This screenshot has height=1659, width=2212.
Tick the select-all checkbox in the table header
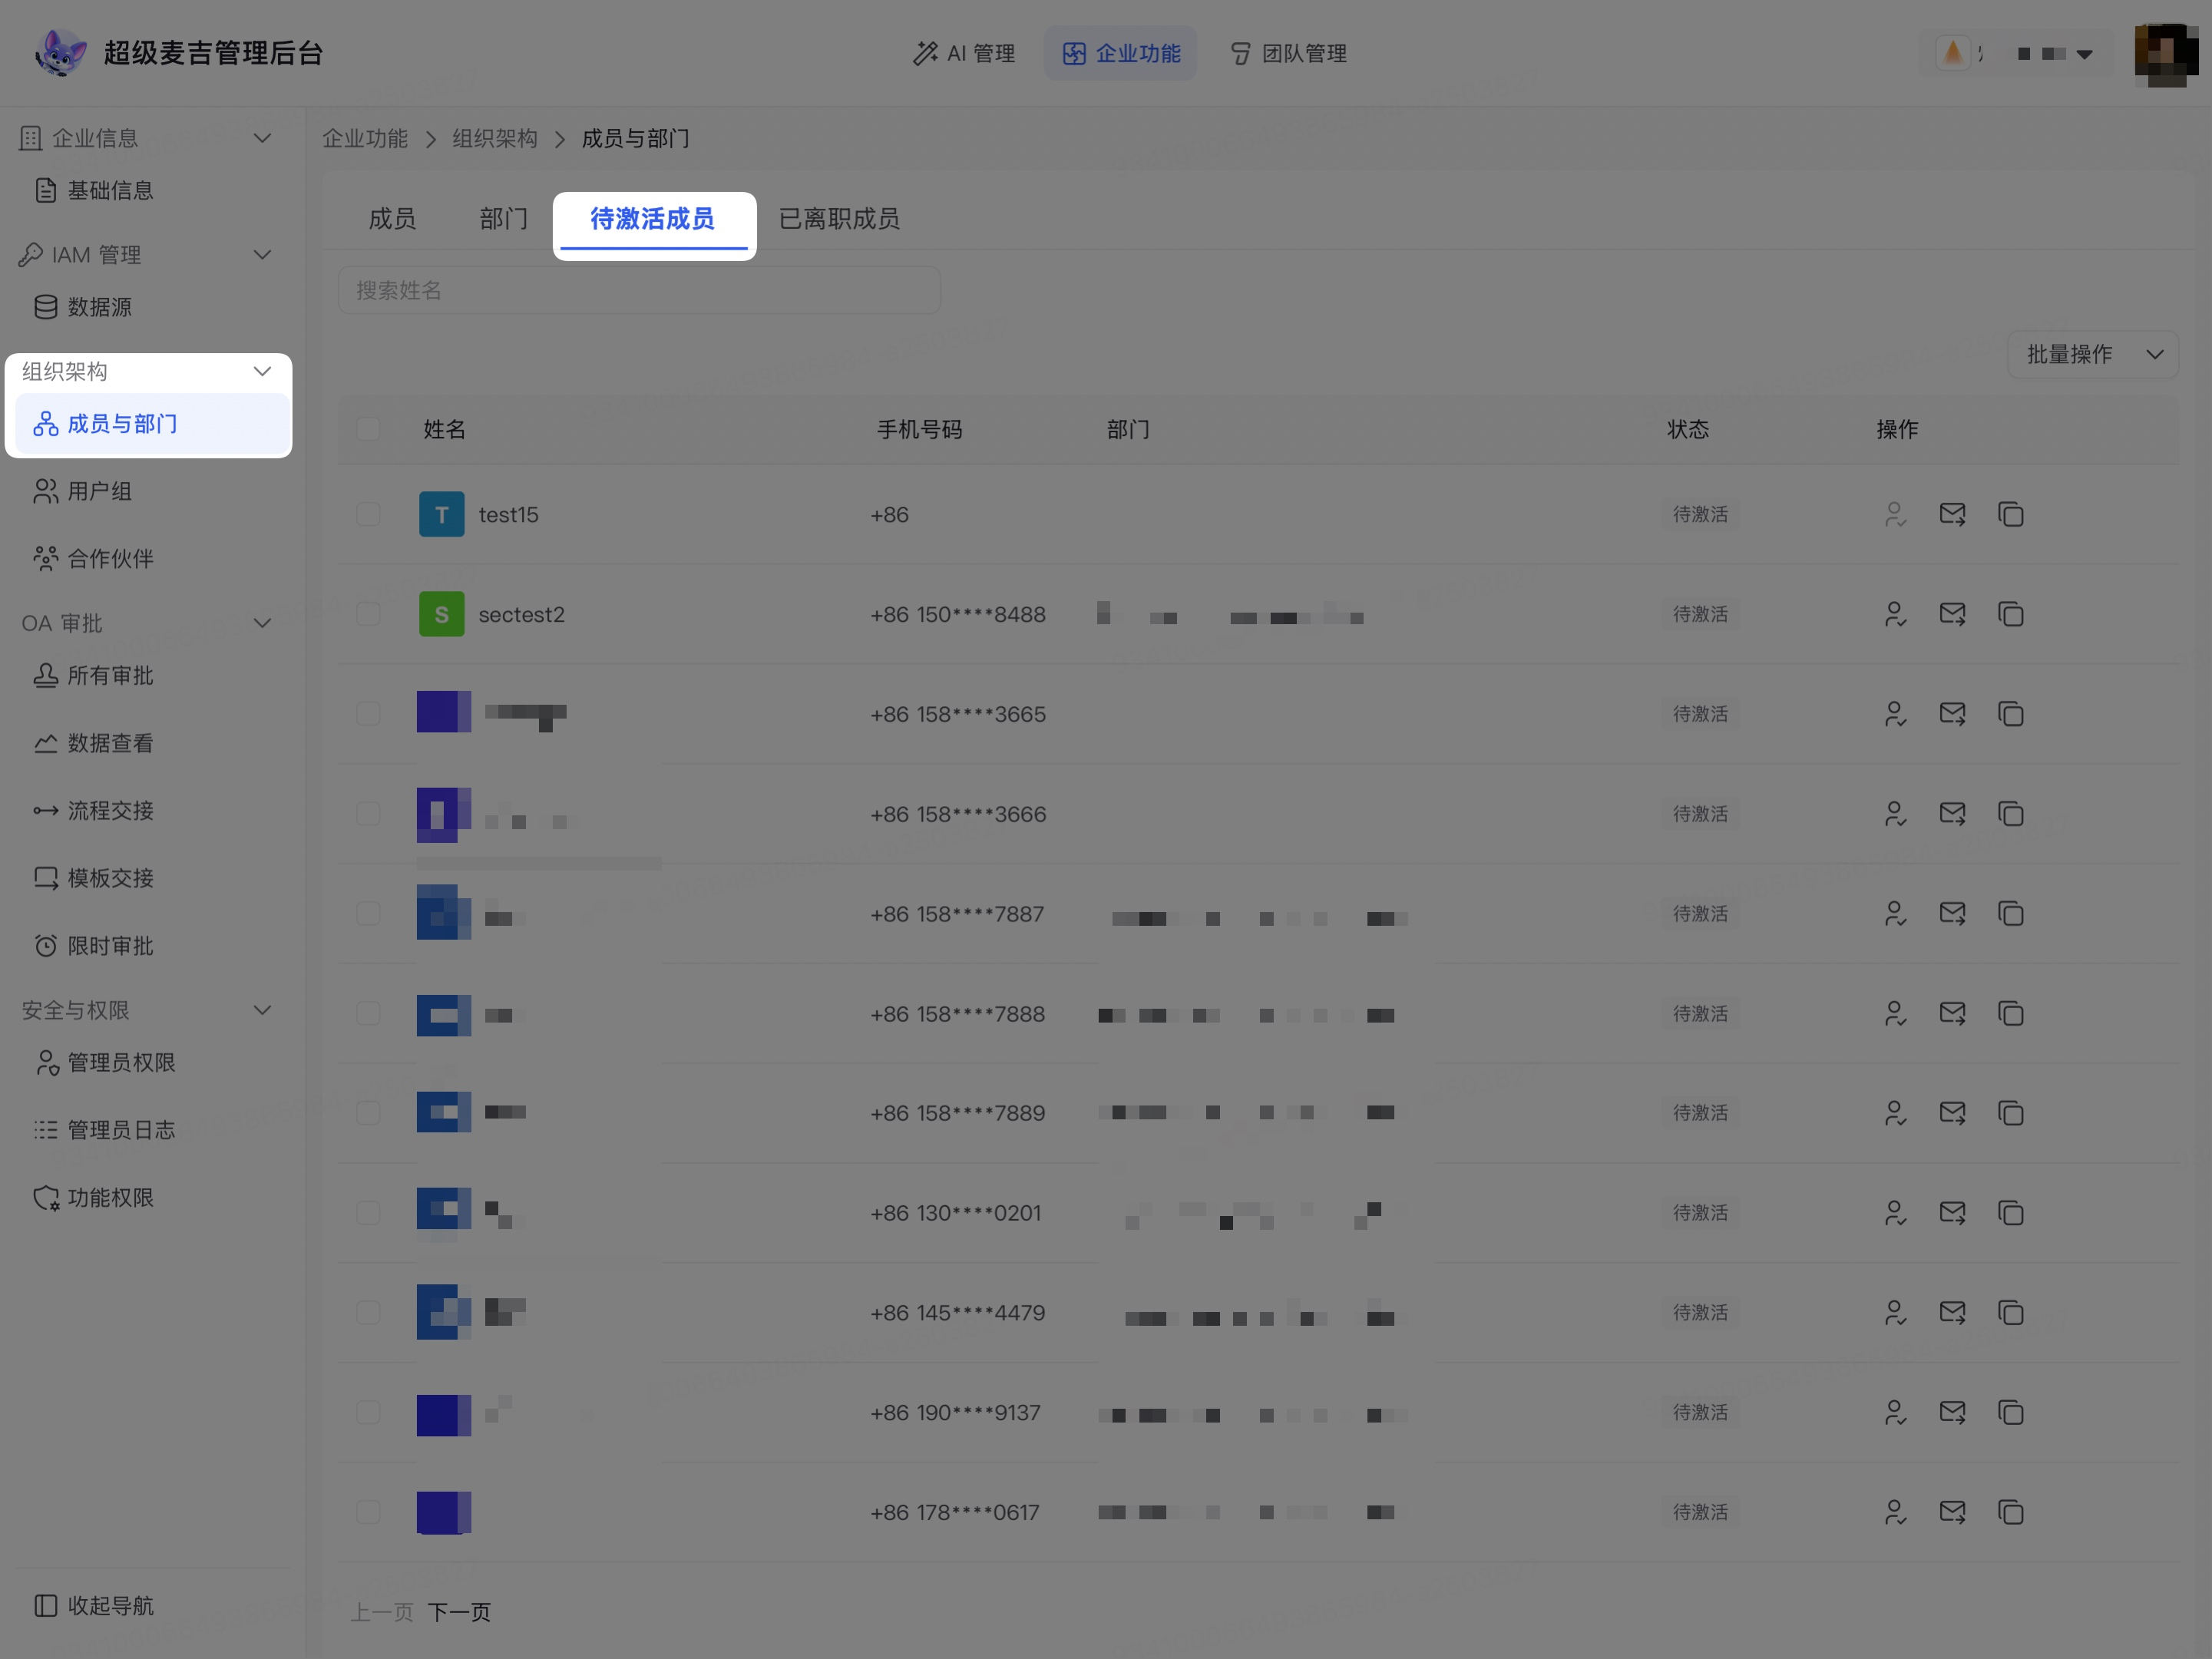(x=368, y=429)
